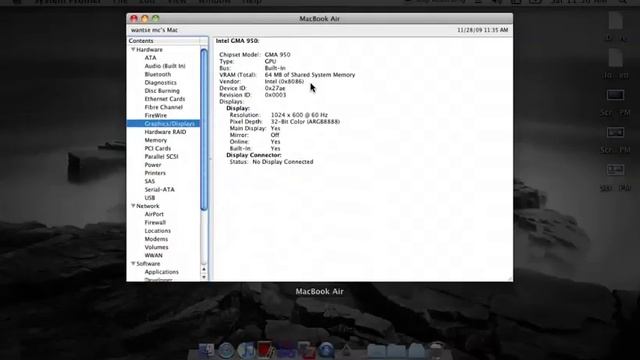
Task: Click the Mirror 'Off' value
Action: coord(275,135)
